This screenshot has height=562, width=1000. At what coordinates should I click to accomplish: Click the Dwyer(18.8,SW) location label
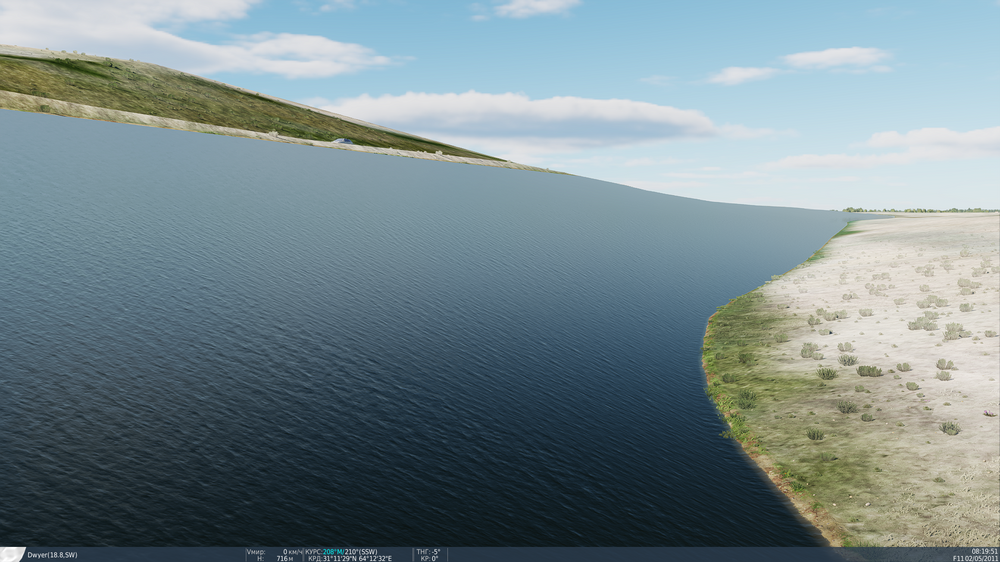coord(52,555)
